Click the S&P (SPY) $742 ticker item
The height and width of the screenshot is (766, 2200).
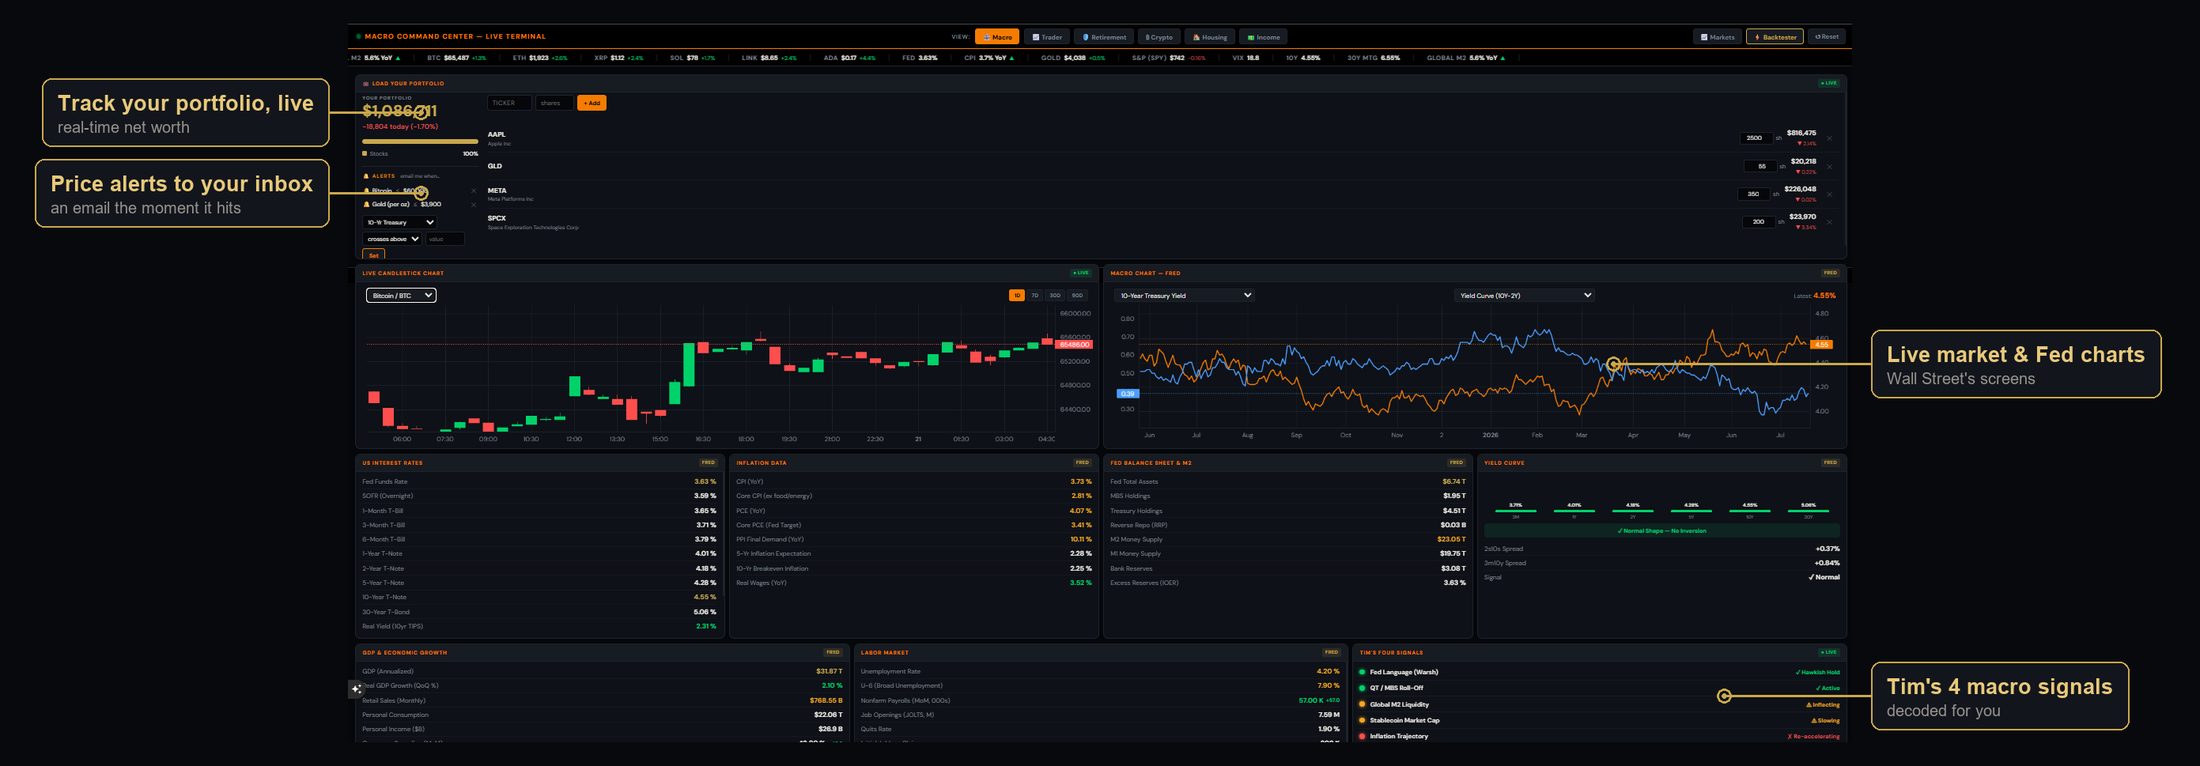pos(1168,58)
